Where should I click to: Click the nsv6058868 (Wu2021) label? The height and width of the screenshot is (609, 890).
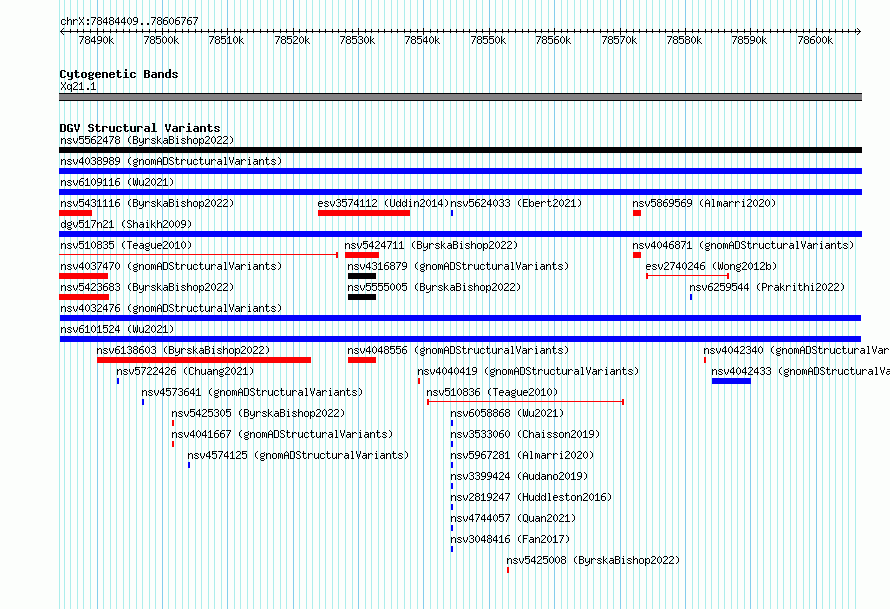point(507,413)
